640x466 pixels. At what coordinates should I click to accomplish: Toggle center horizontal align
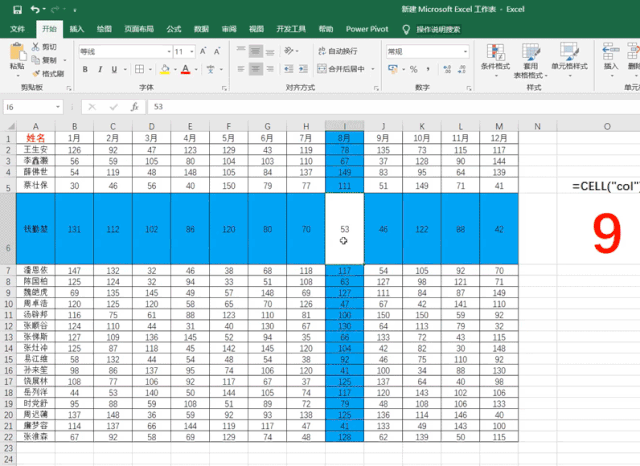pos(256,69)
